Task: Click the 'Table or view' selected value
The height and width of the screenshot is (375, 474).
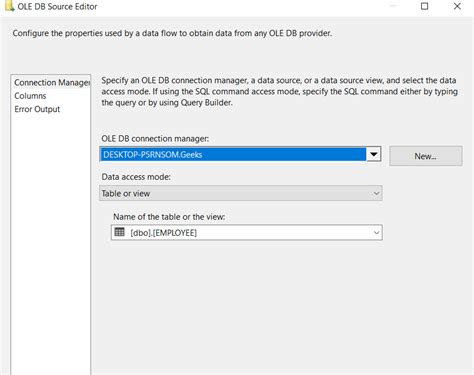Action: [x=126, y=194]
